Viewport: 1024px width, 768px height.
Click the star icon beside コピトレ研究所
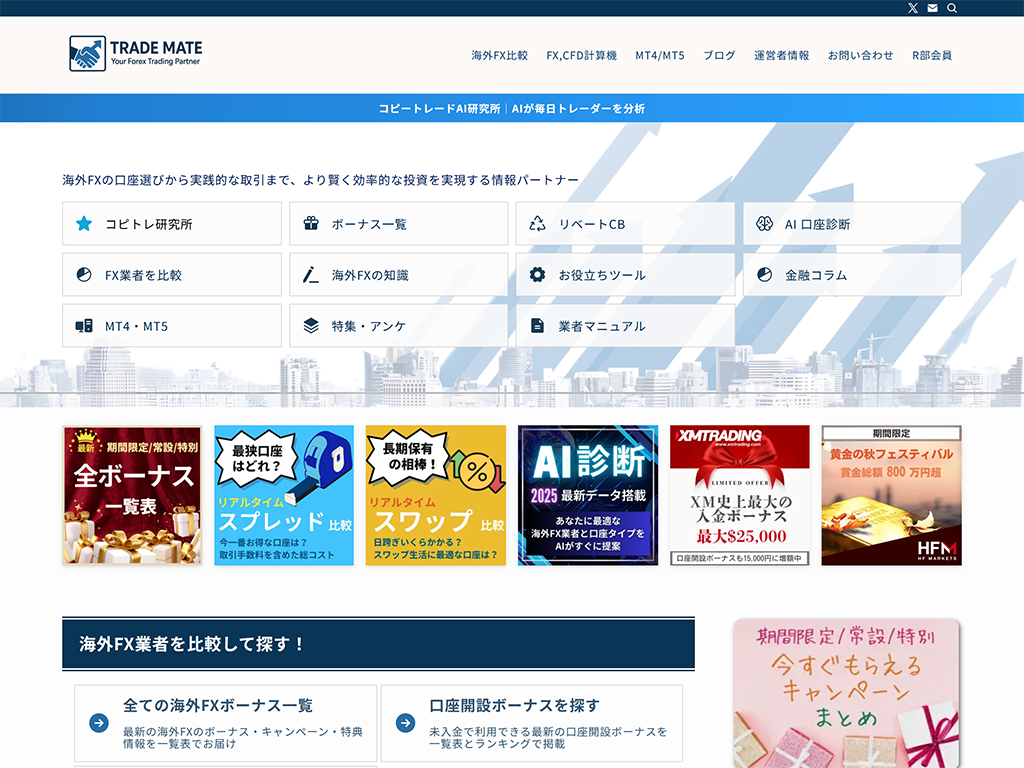click(84, 224)
